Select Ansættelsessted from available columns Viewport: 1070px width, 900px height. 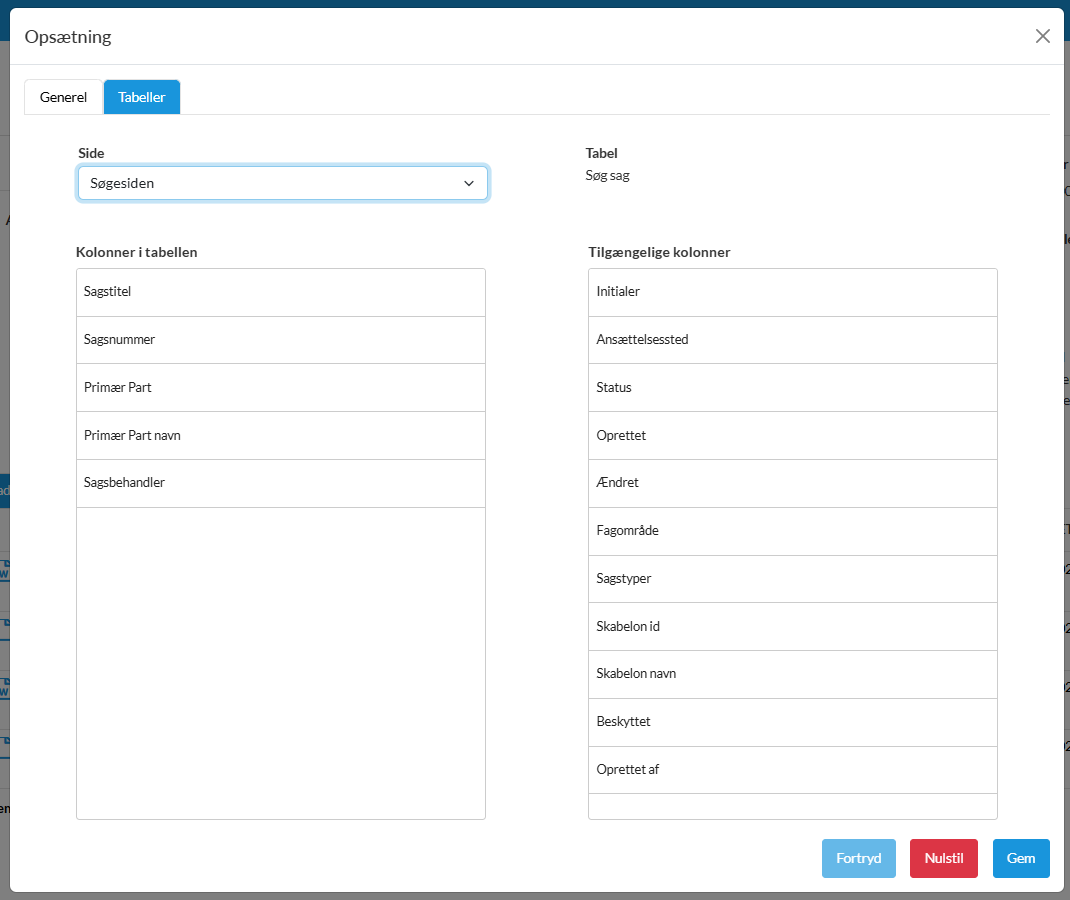[x=792, y=340]
